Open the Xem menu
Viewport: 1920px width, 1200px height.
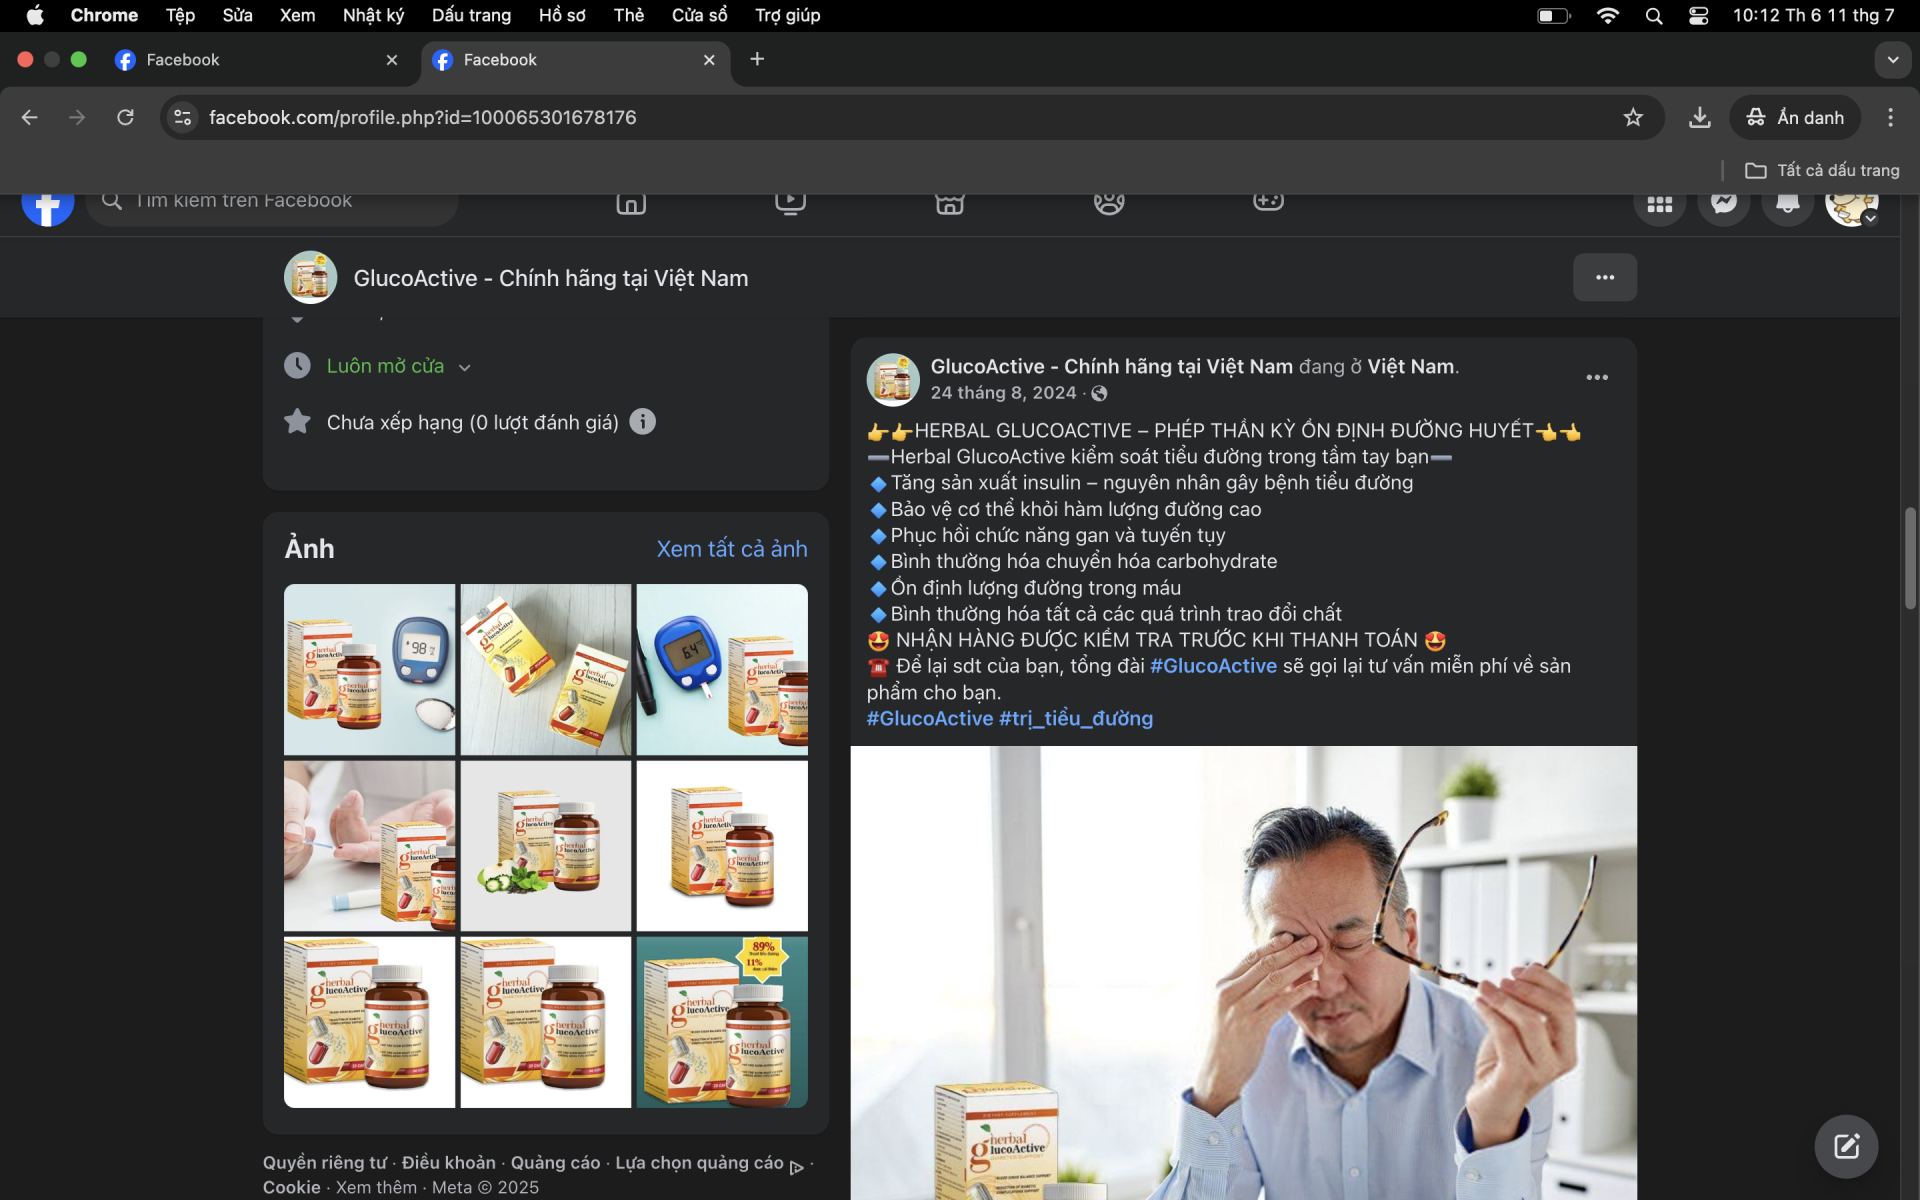pyautogui.click(x=297, y=16)
